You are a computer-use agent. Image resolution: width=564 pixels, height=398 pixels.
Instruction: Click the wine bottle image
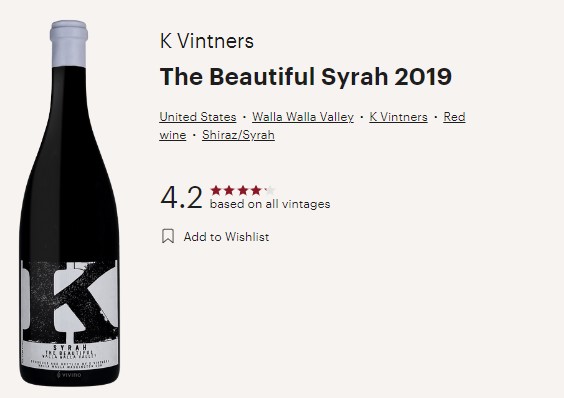pyautogui.click(x=69, y=203)
